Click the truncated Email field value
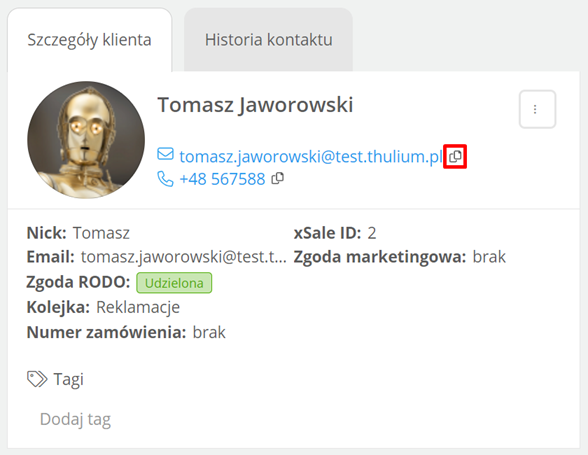Image resolution: width=588 pixels, height=455 pixels. point(184,257)
